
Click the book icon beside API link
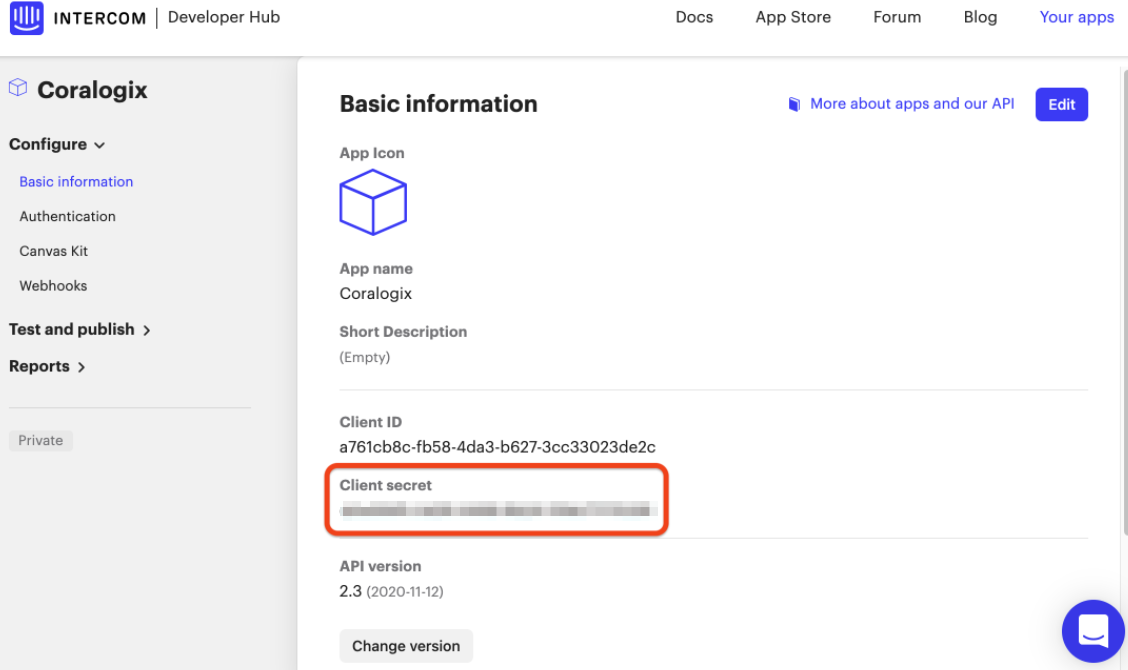(794, 104)
